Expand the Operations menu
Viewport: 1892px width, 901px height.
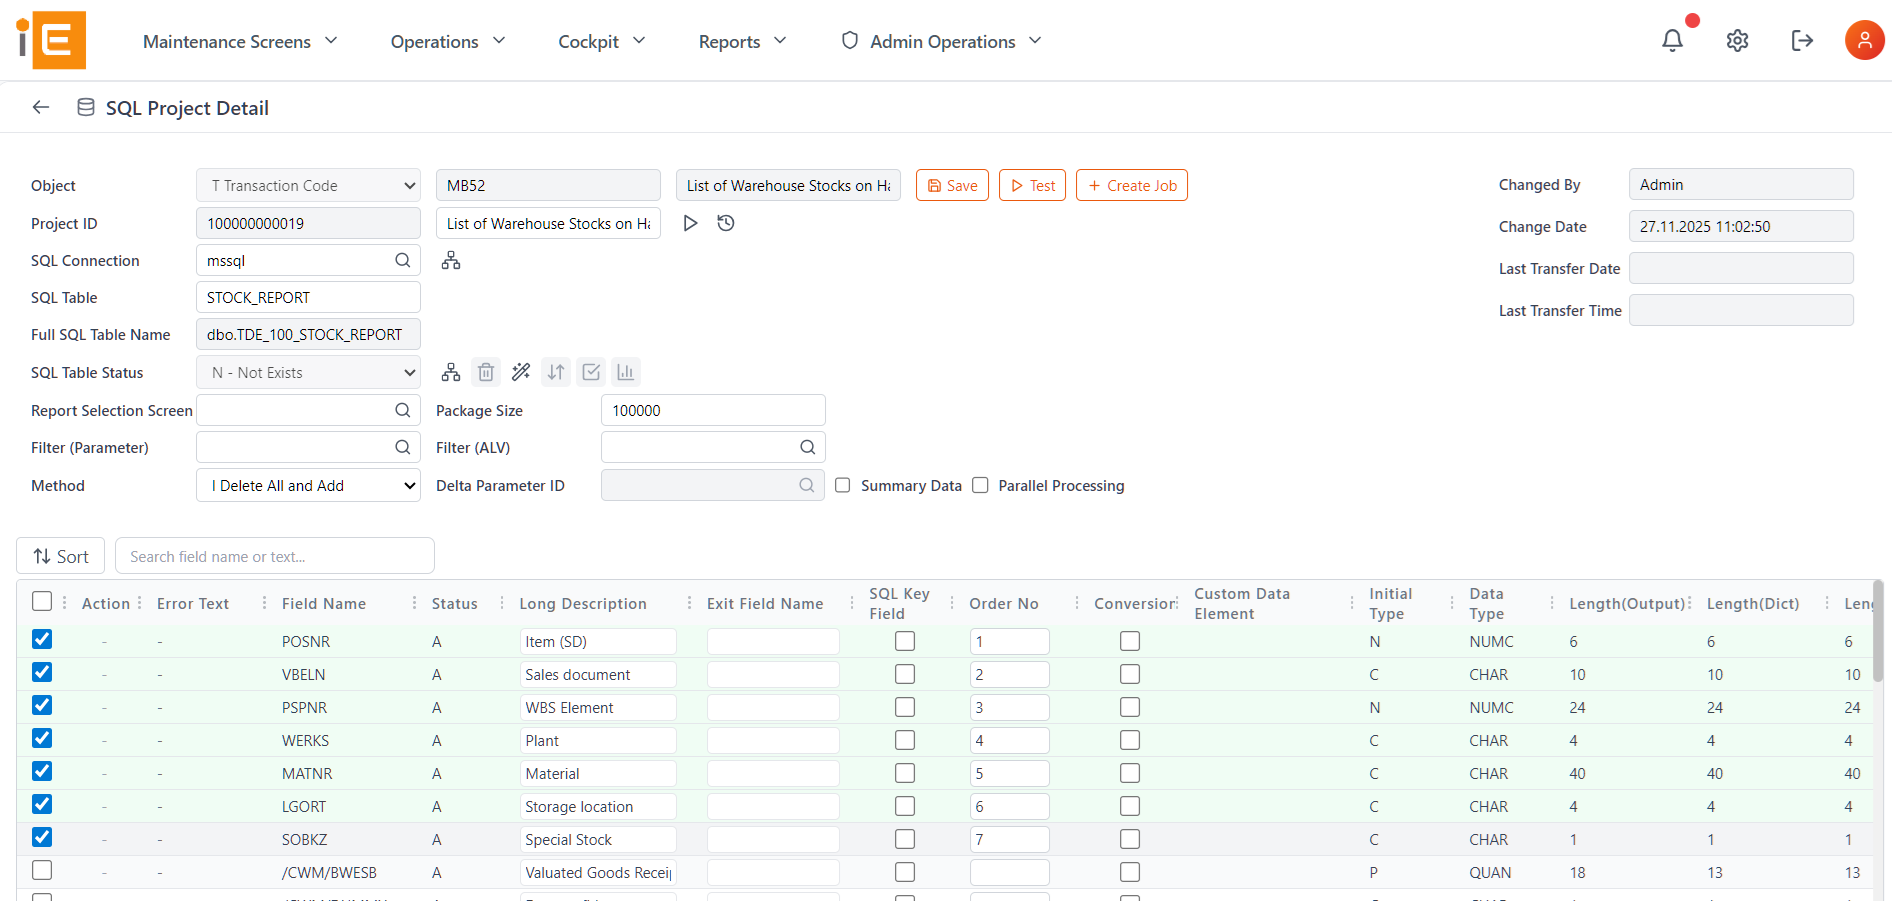tap(448, 41)
